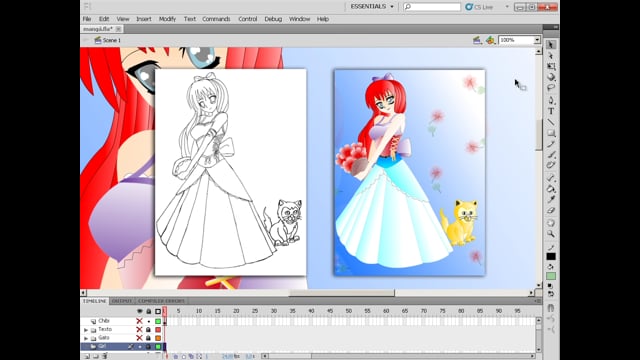640x360 pixels.
Task: Toggle visibility of Gato layer
Action: 139,338
